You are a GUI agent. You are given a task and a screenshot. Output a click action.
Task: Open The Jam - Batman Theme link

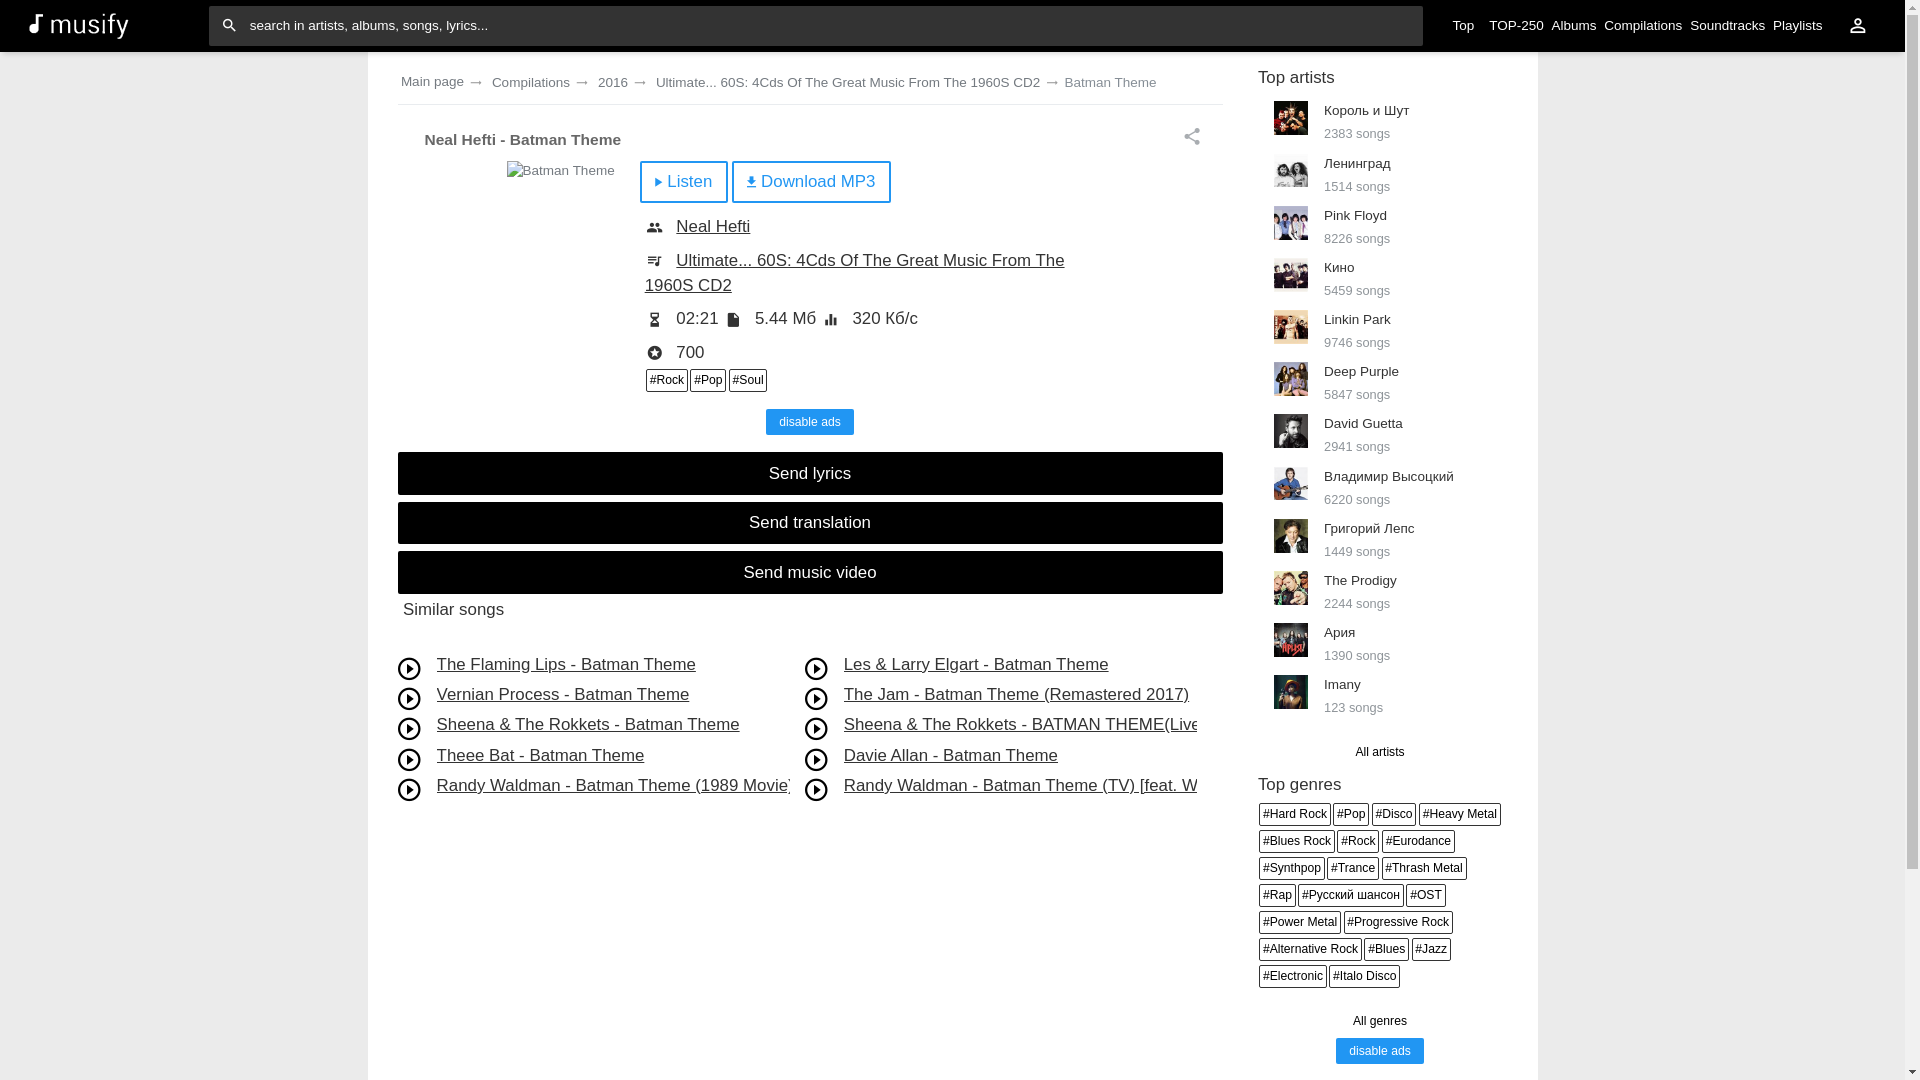coord(1016,695)
